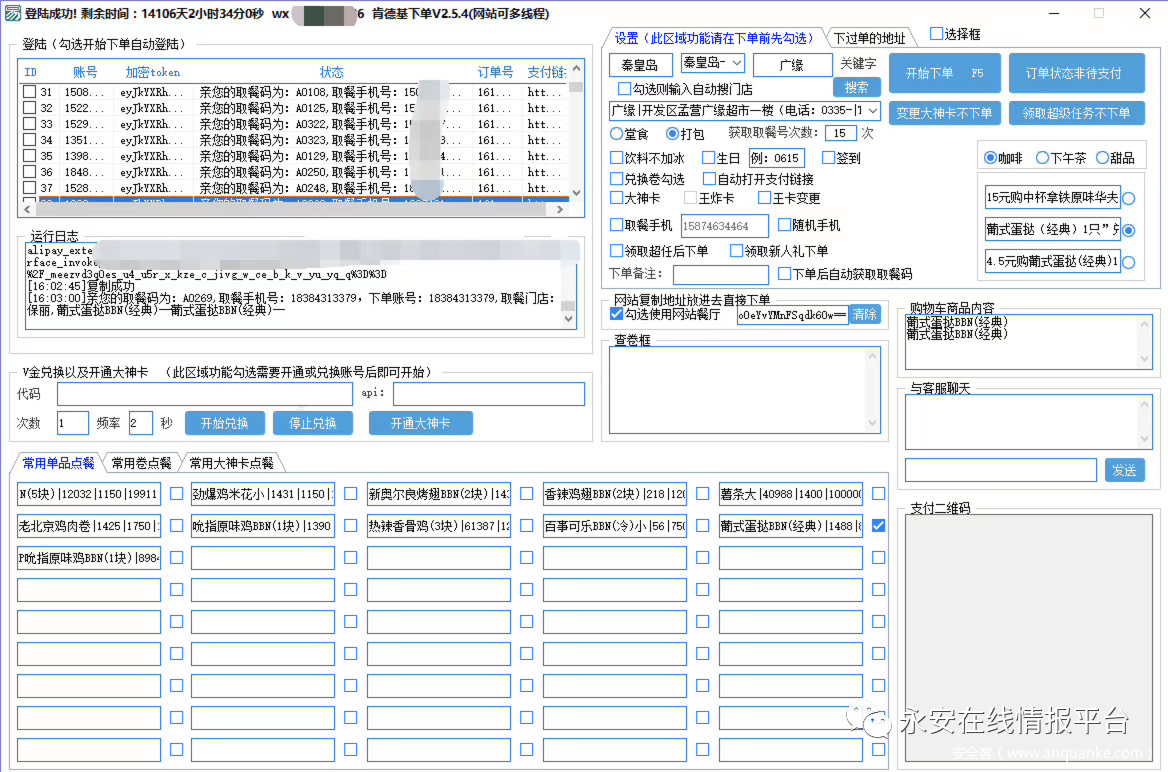Click the 开始下单 F5 button

pos(944,73)
